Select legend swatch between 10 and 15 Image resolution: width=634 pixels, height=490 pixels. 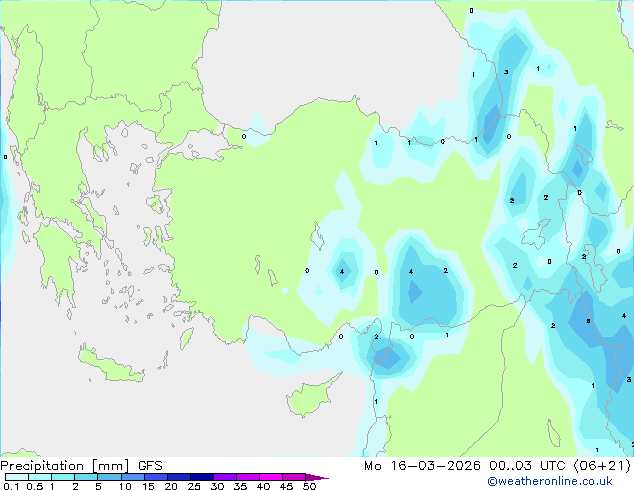133,477
